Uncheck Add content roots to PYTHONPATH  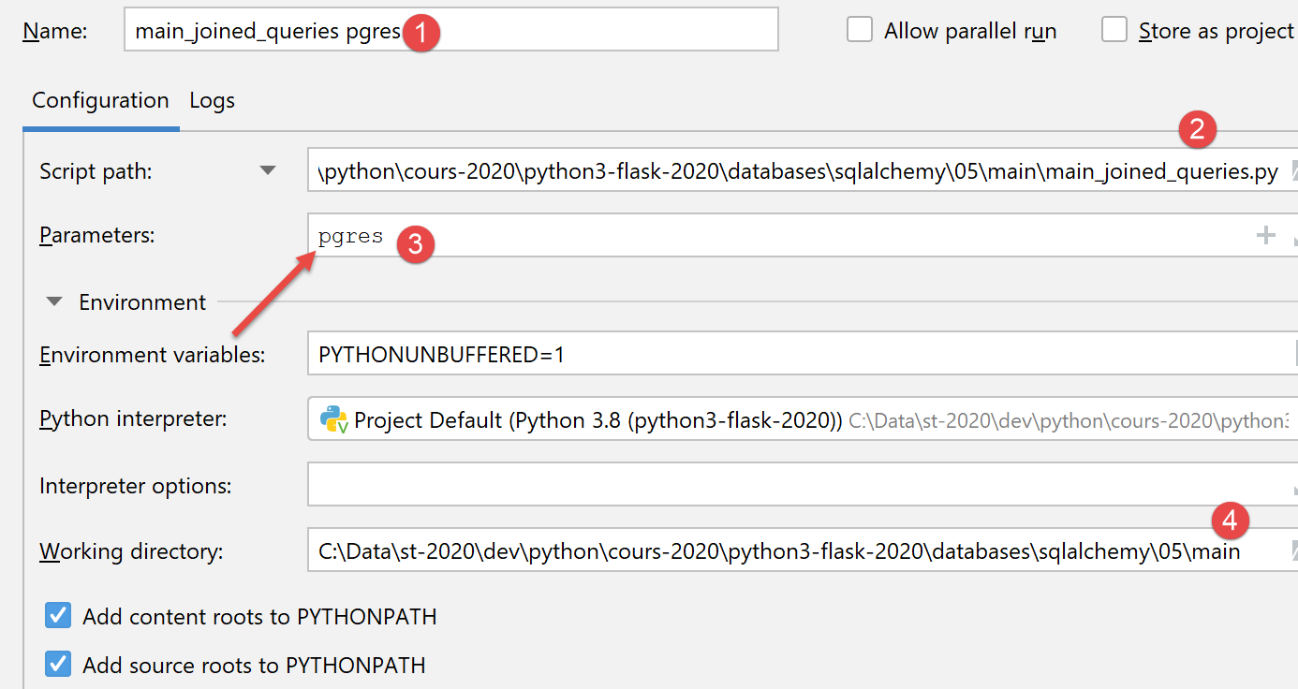(58, 615)
